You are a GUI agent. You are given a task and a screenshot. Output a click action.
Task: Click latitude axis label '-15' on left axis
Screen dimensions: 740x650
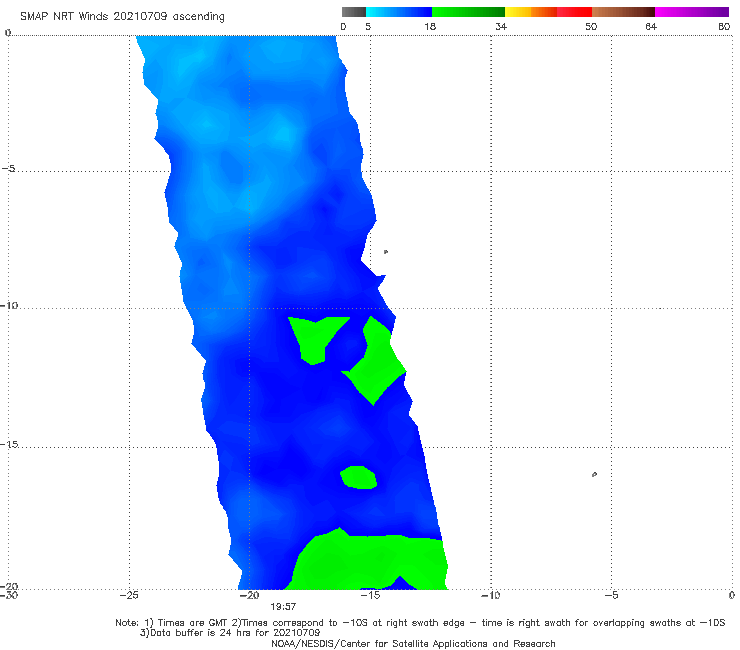click(9, 444)
